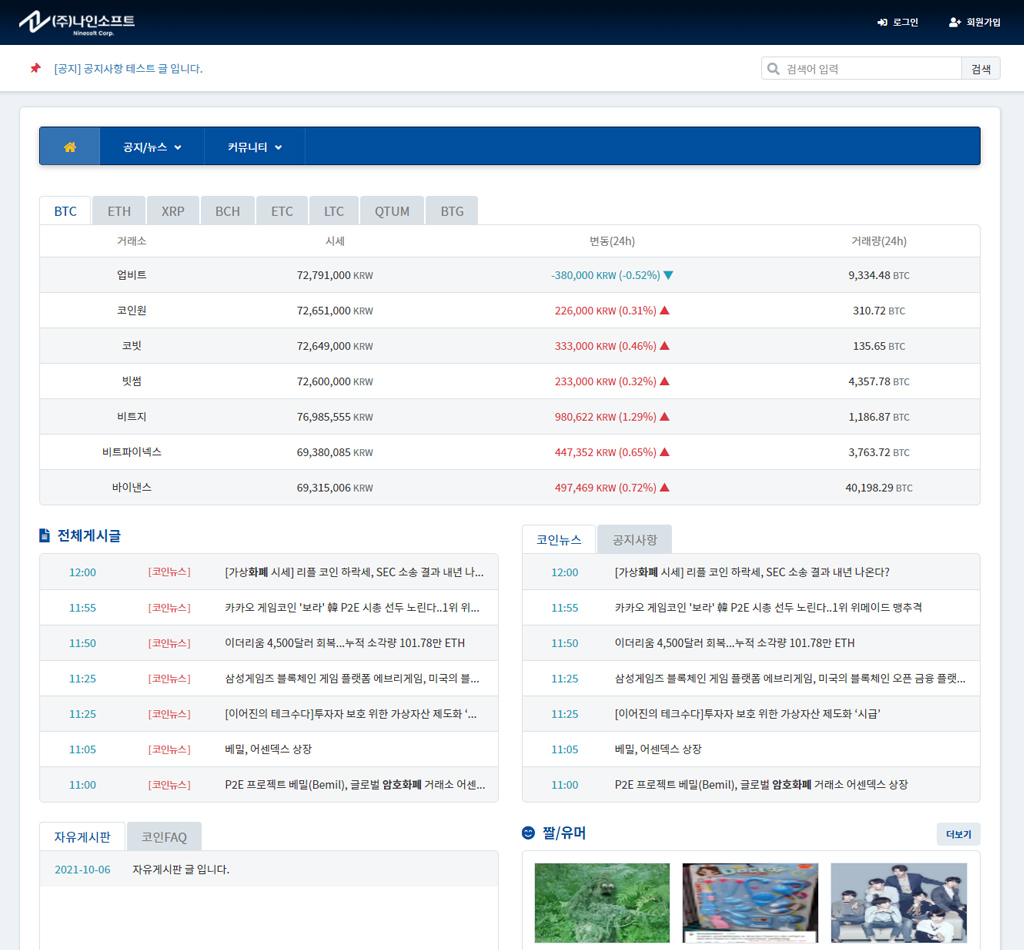Click the home icon in navigation bar
This screenshot has height=950, width=1024.
[x=70, y=147]
